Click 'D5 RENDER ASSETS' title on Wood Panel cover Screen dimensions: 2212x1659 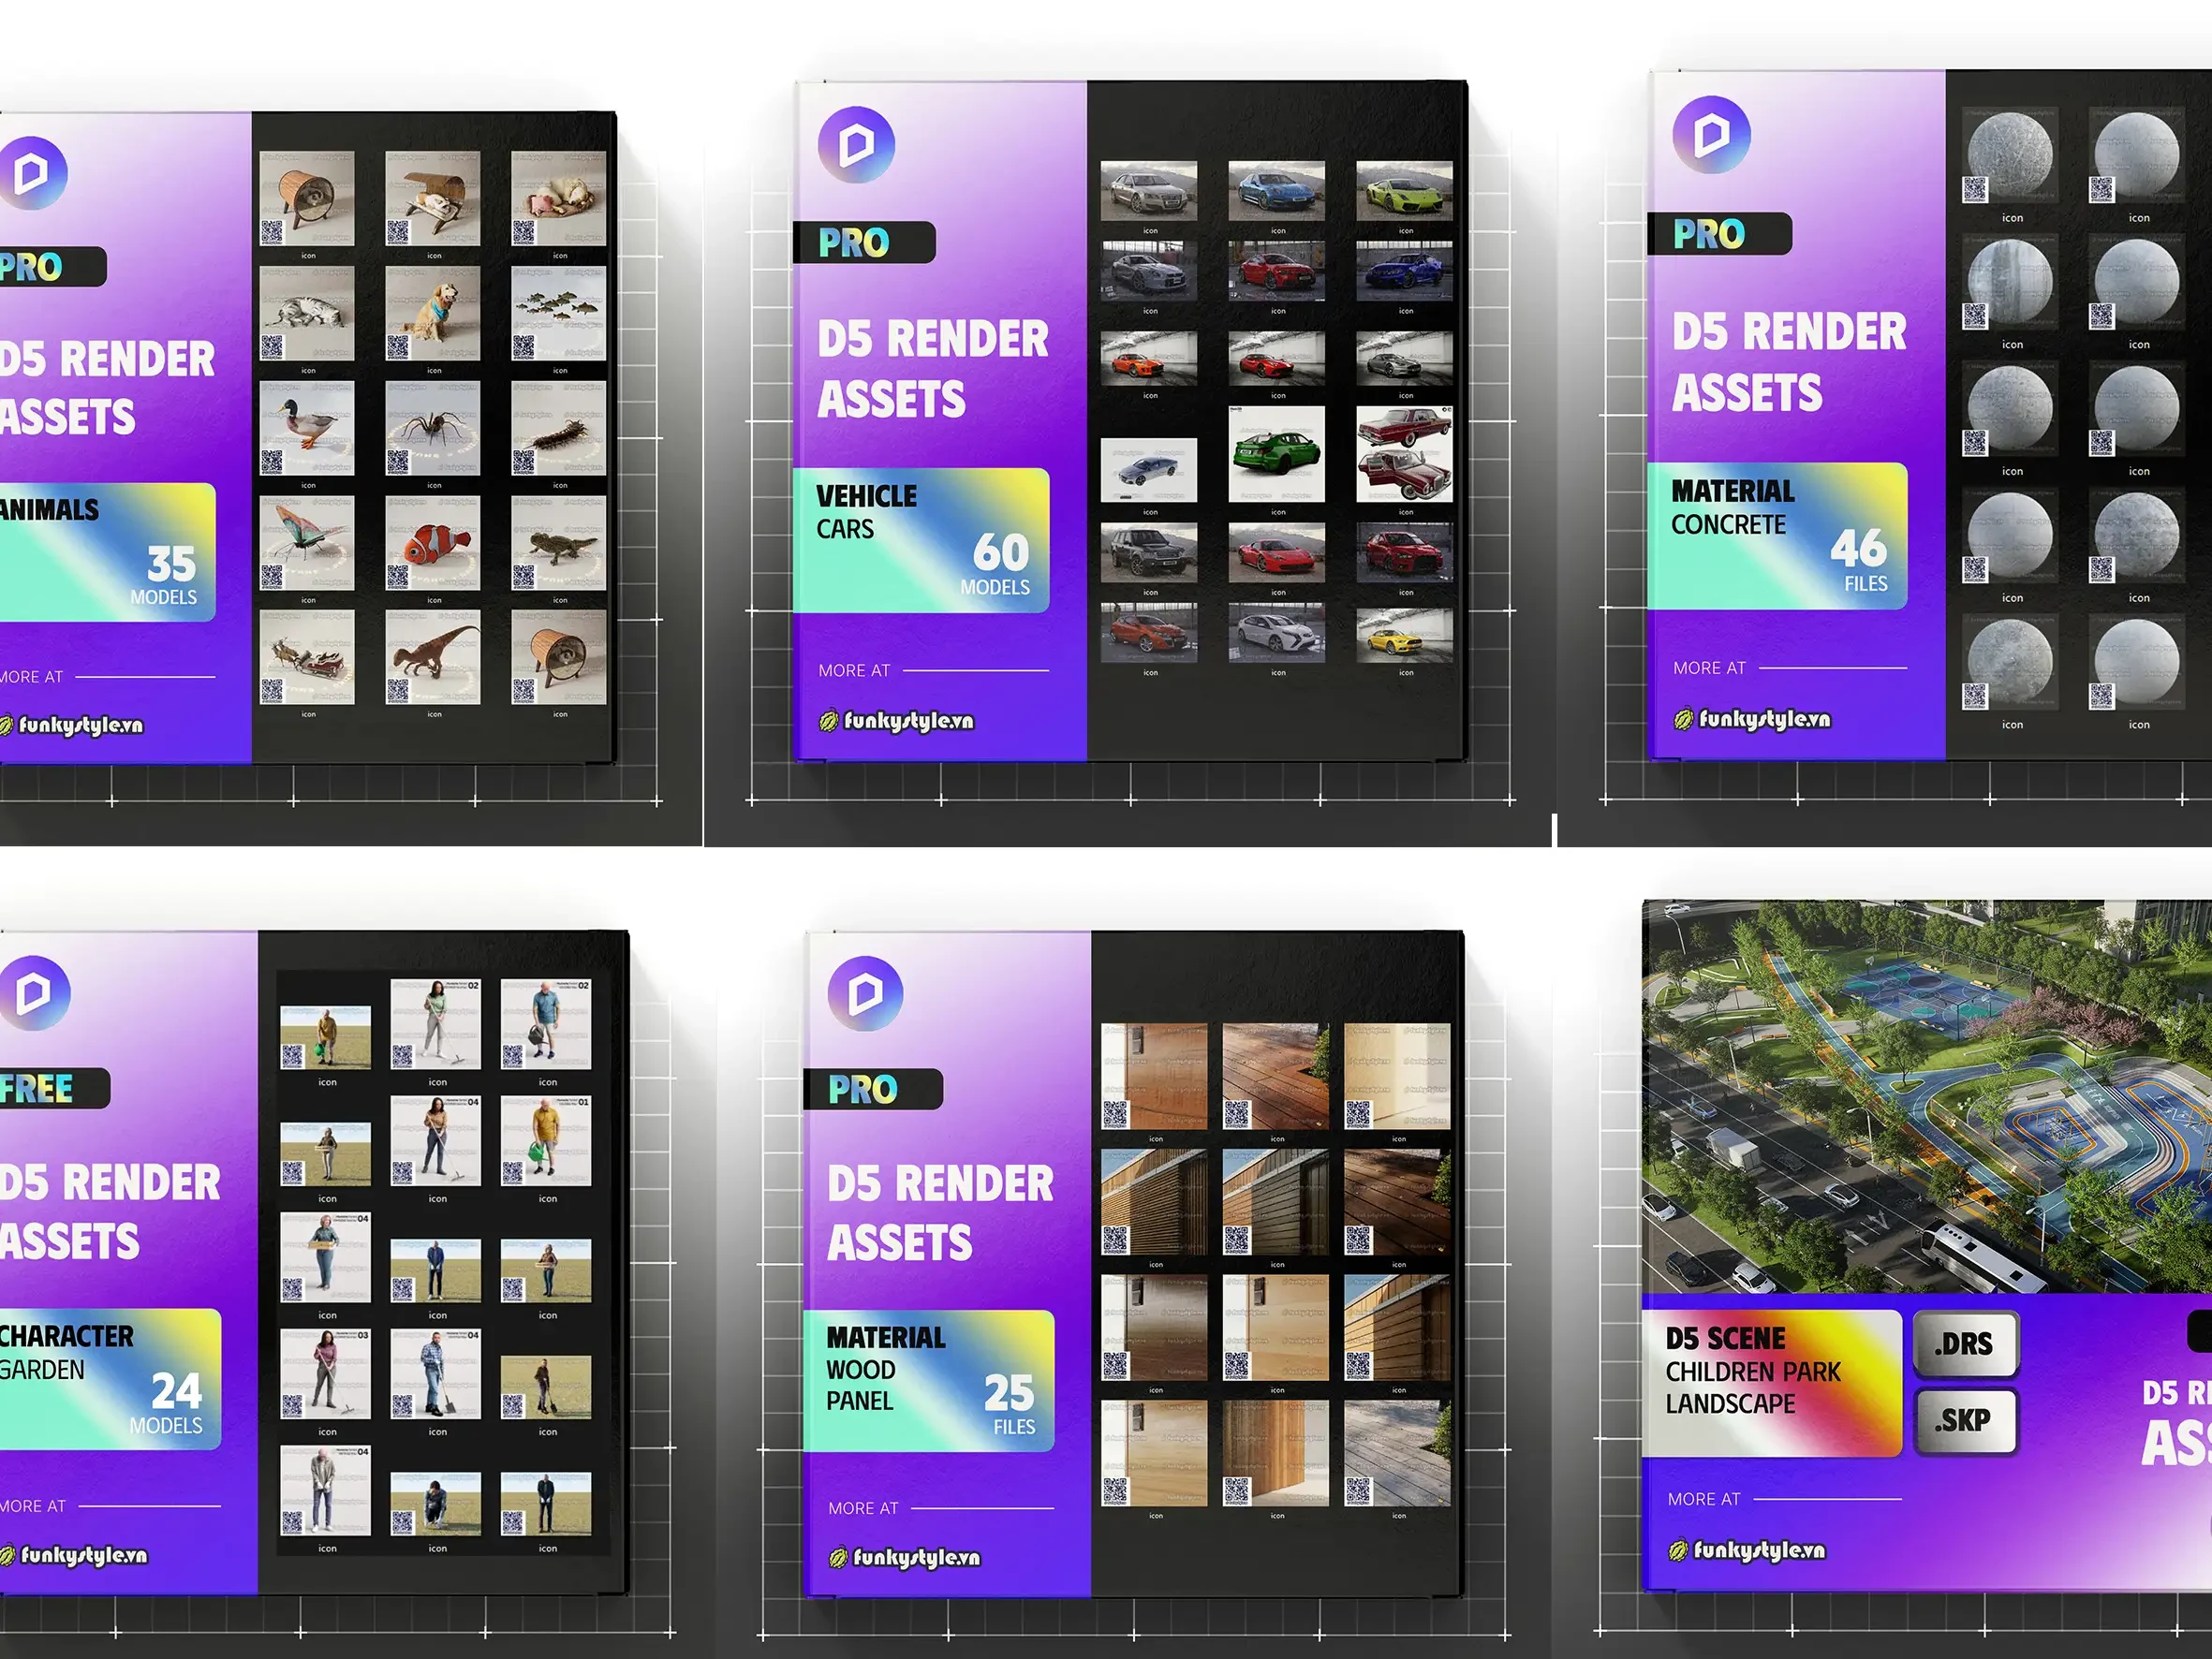(940, 1213)
